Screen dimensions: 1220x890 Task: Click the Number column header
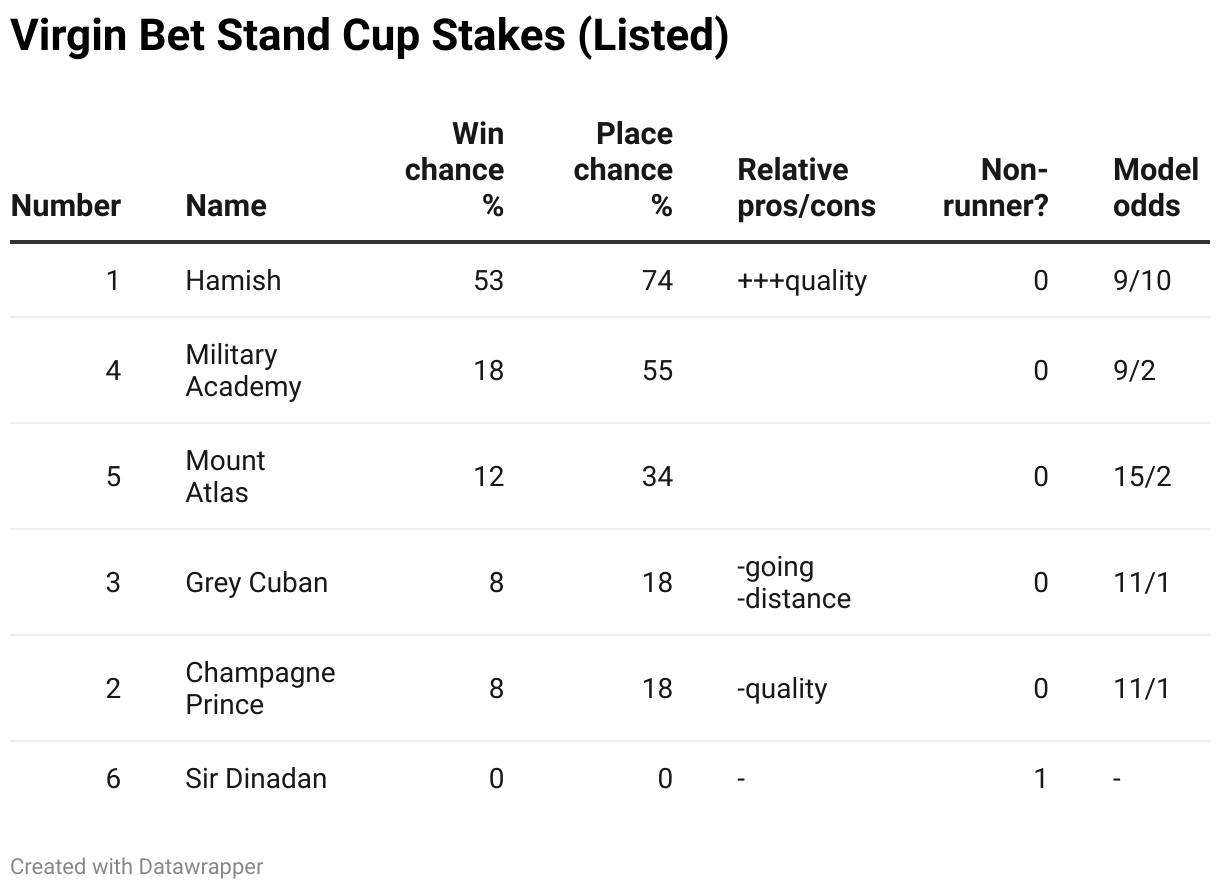point(66,206)
